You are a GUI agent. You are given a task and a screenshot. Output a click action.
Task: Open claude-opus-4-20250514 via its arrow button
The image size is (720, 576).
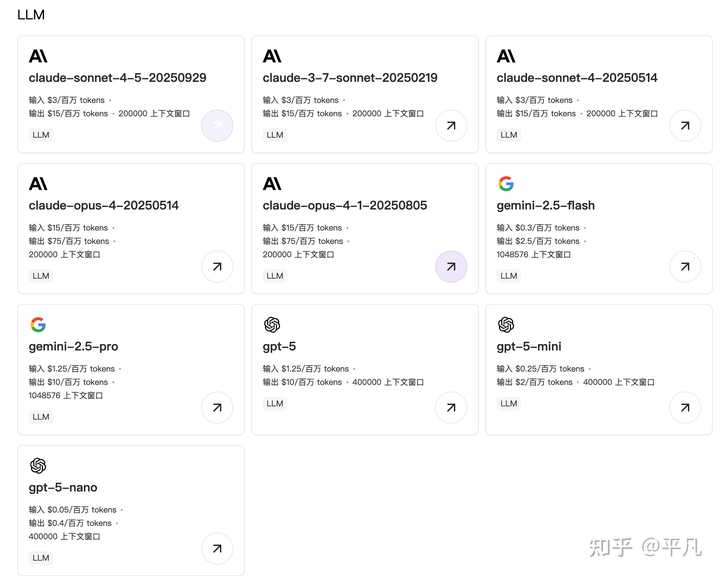217,267
